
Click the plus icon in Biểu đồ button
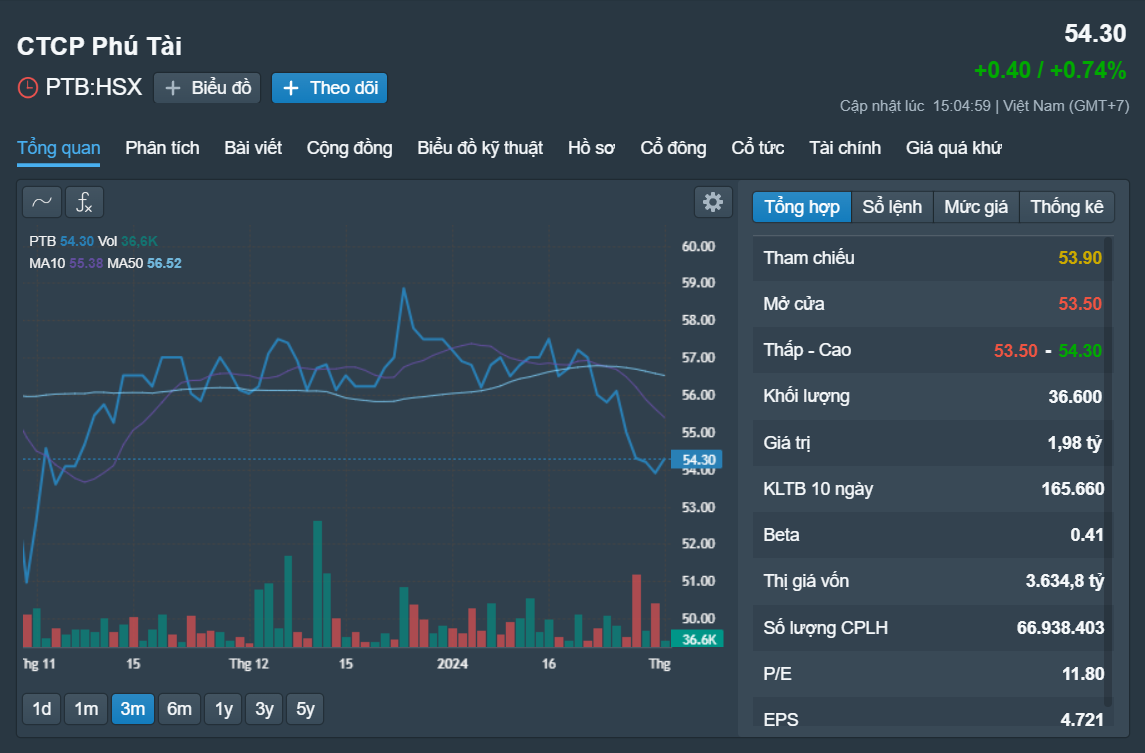point(173,88)
